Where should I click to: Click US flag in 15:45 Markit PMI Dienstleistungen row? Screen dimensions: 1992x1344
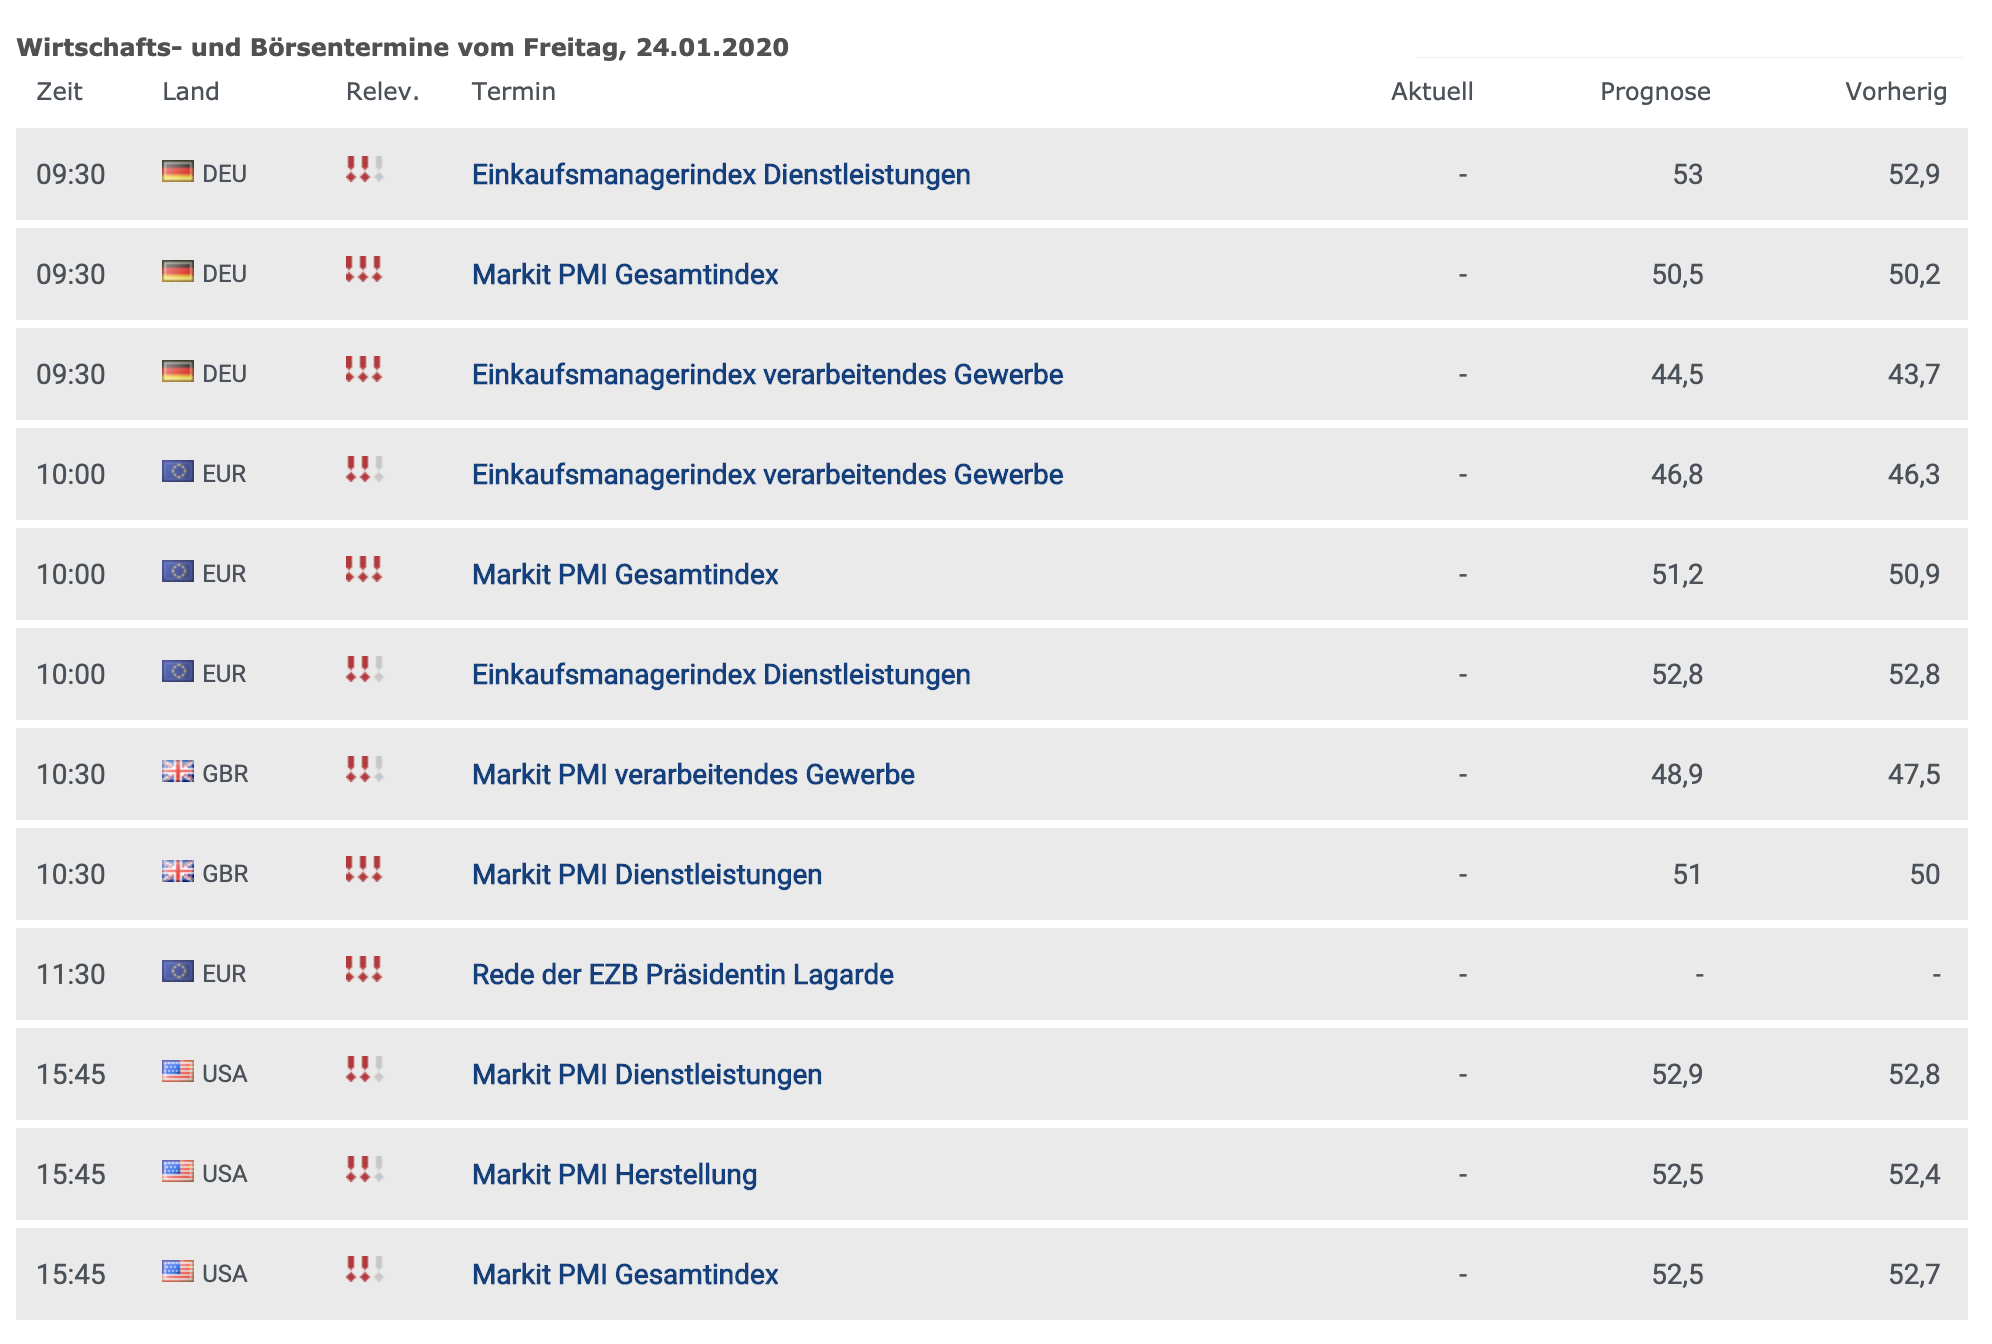tap(178, 1071)
